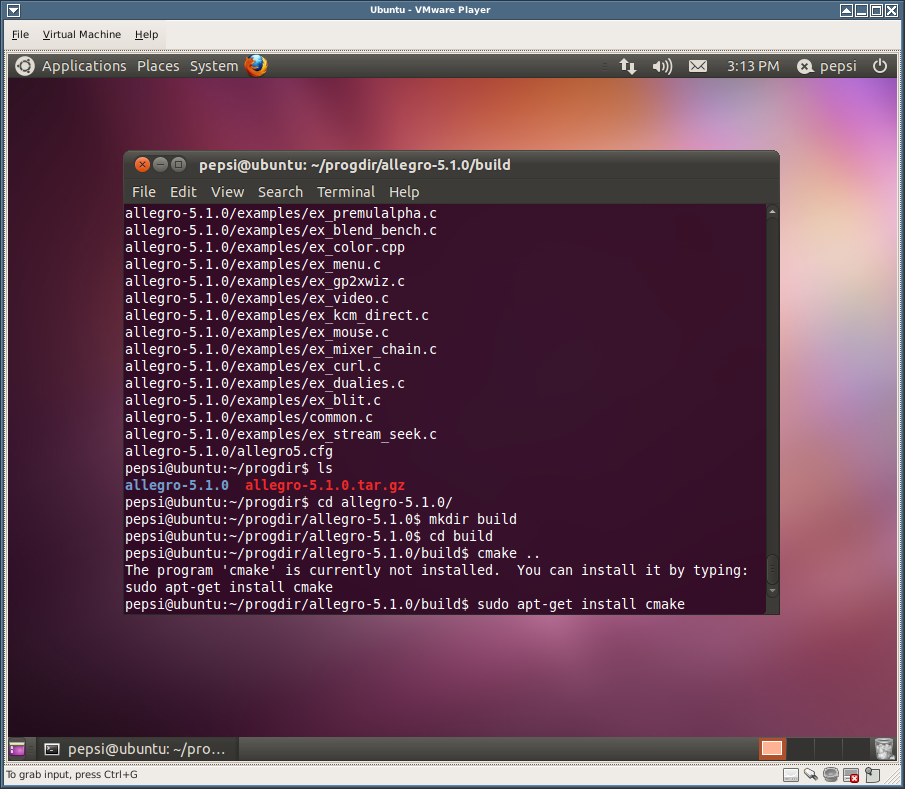Select the active first workspace

(x=772, y=748)
